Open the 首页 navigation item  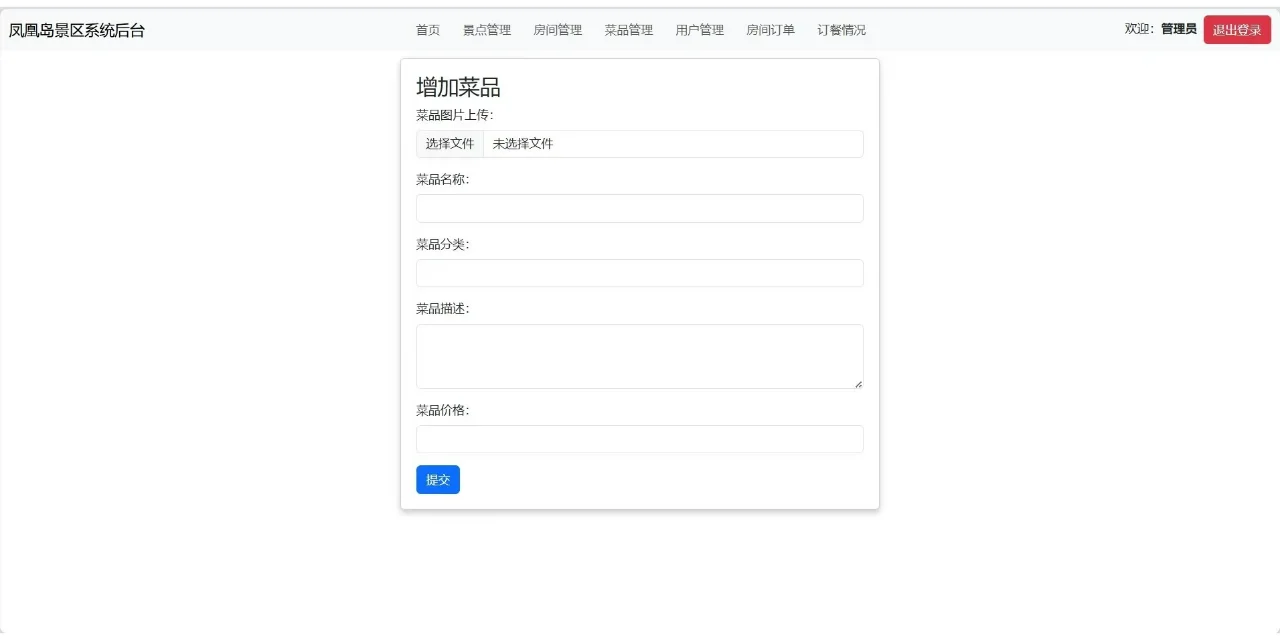(427, 30)
